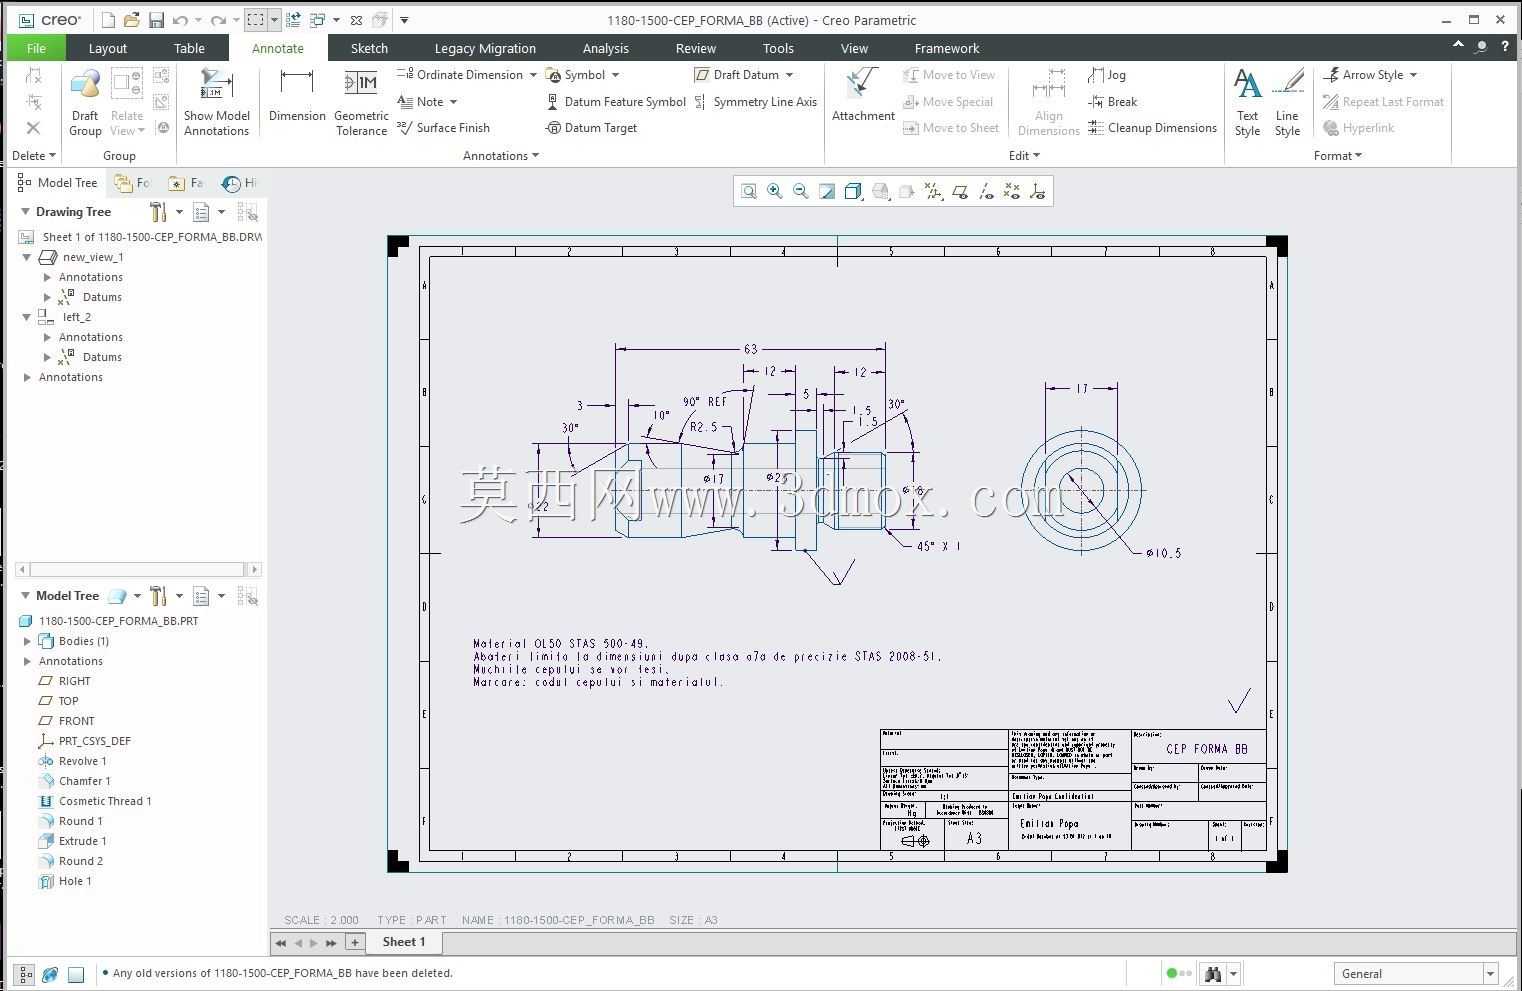Switch to the Layout tab
This screenshot has width=1522, height=991.
pyautogui.click(x=108, y=48)
